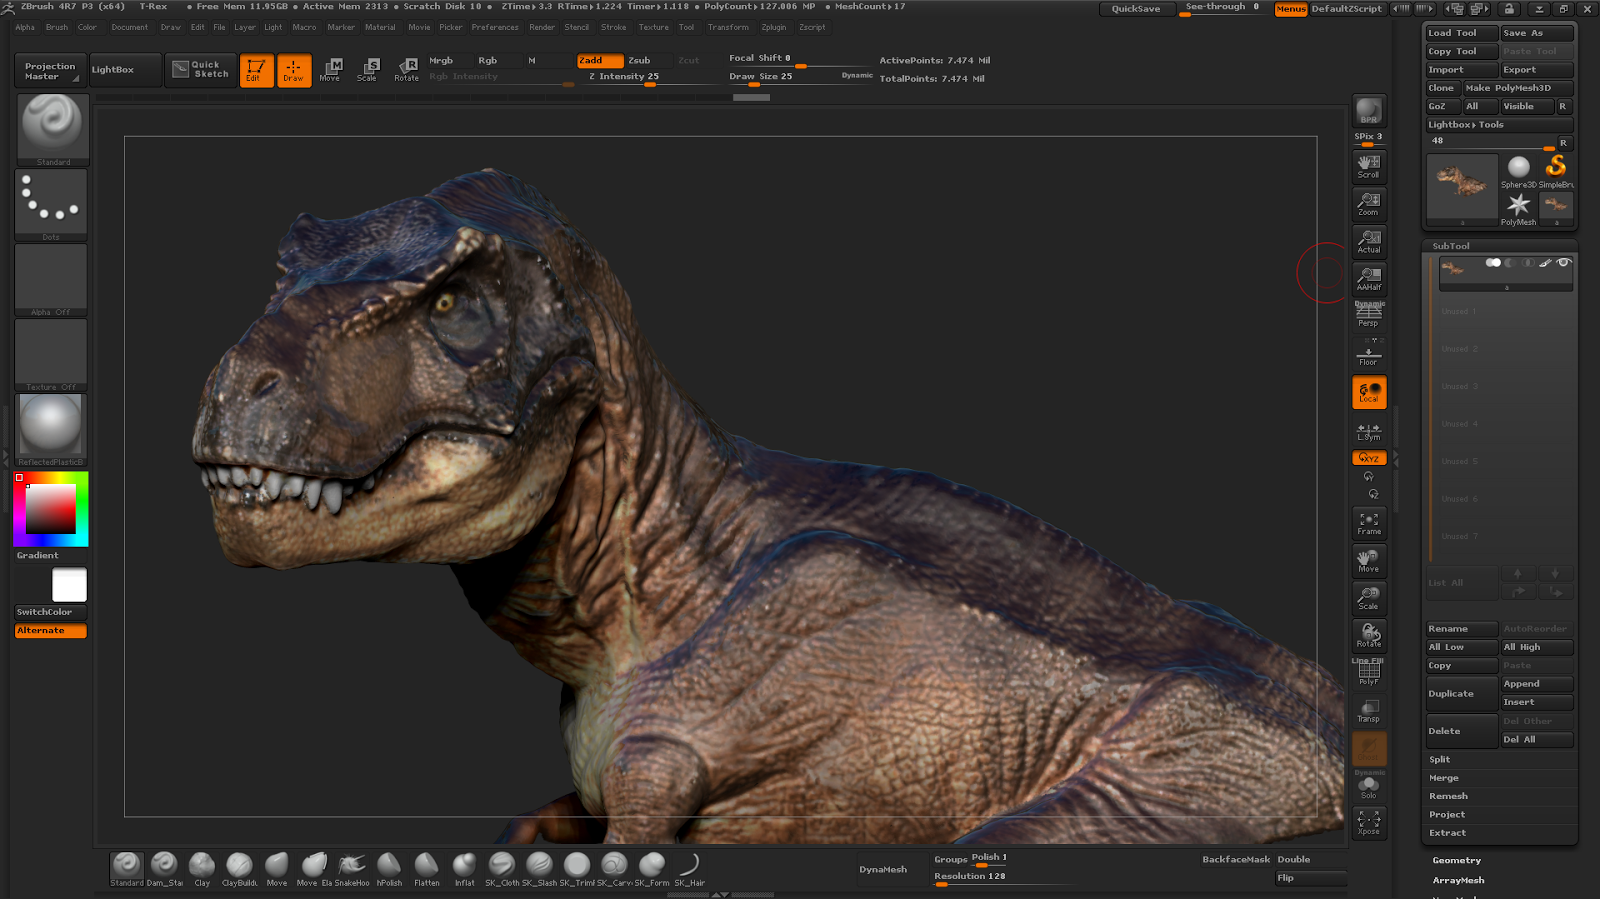Expand the Split section in SubTool

coord(1439,760)
